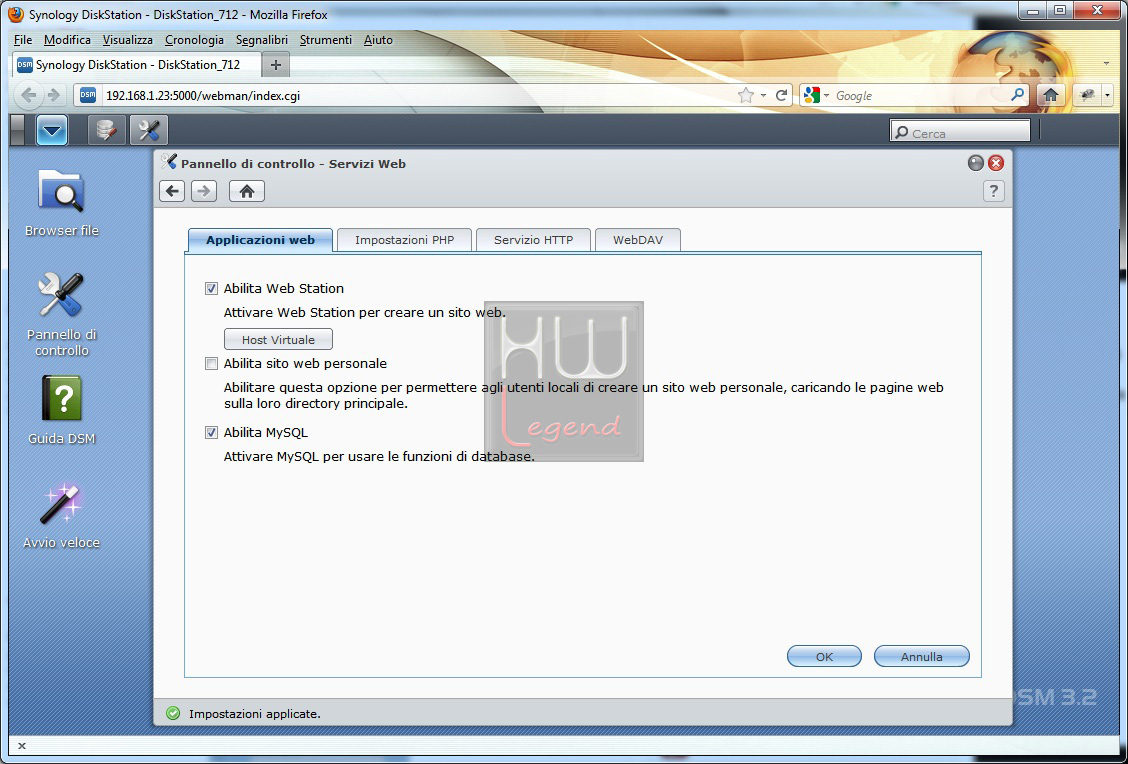Click the left edge DSM taskbar toggle
Screen dimensions: 1128x764
19,130
